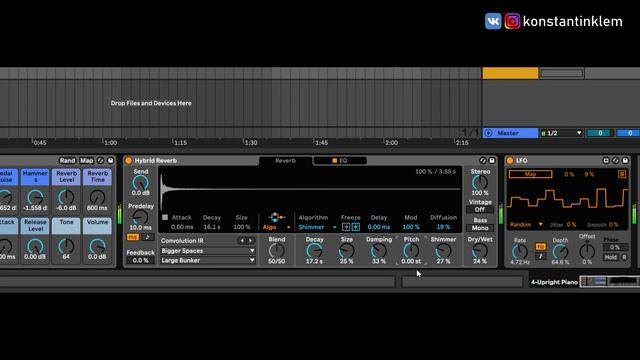Open hot-swap preset icon on LFO device
Image resolution: width=640 pixels, height=360 pixels.
pos(616,161)
